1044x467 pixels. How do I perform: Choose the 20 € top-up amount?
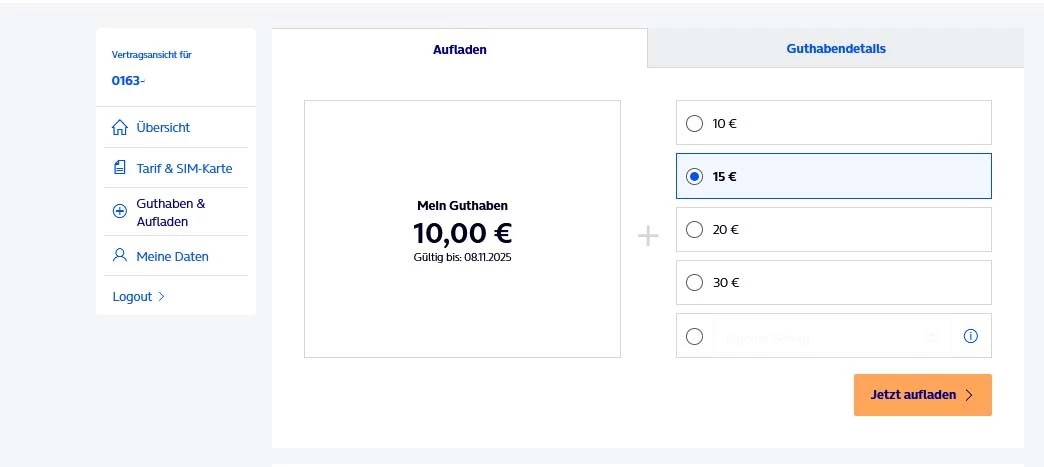[x=695, y=230]
